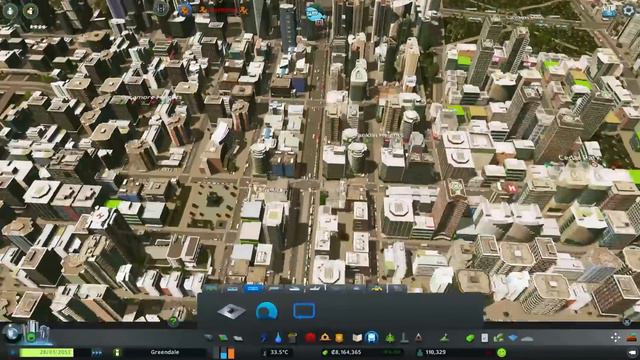Open the Roads build menu
This screenshot has height=360, width=640.
point(209,338)
